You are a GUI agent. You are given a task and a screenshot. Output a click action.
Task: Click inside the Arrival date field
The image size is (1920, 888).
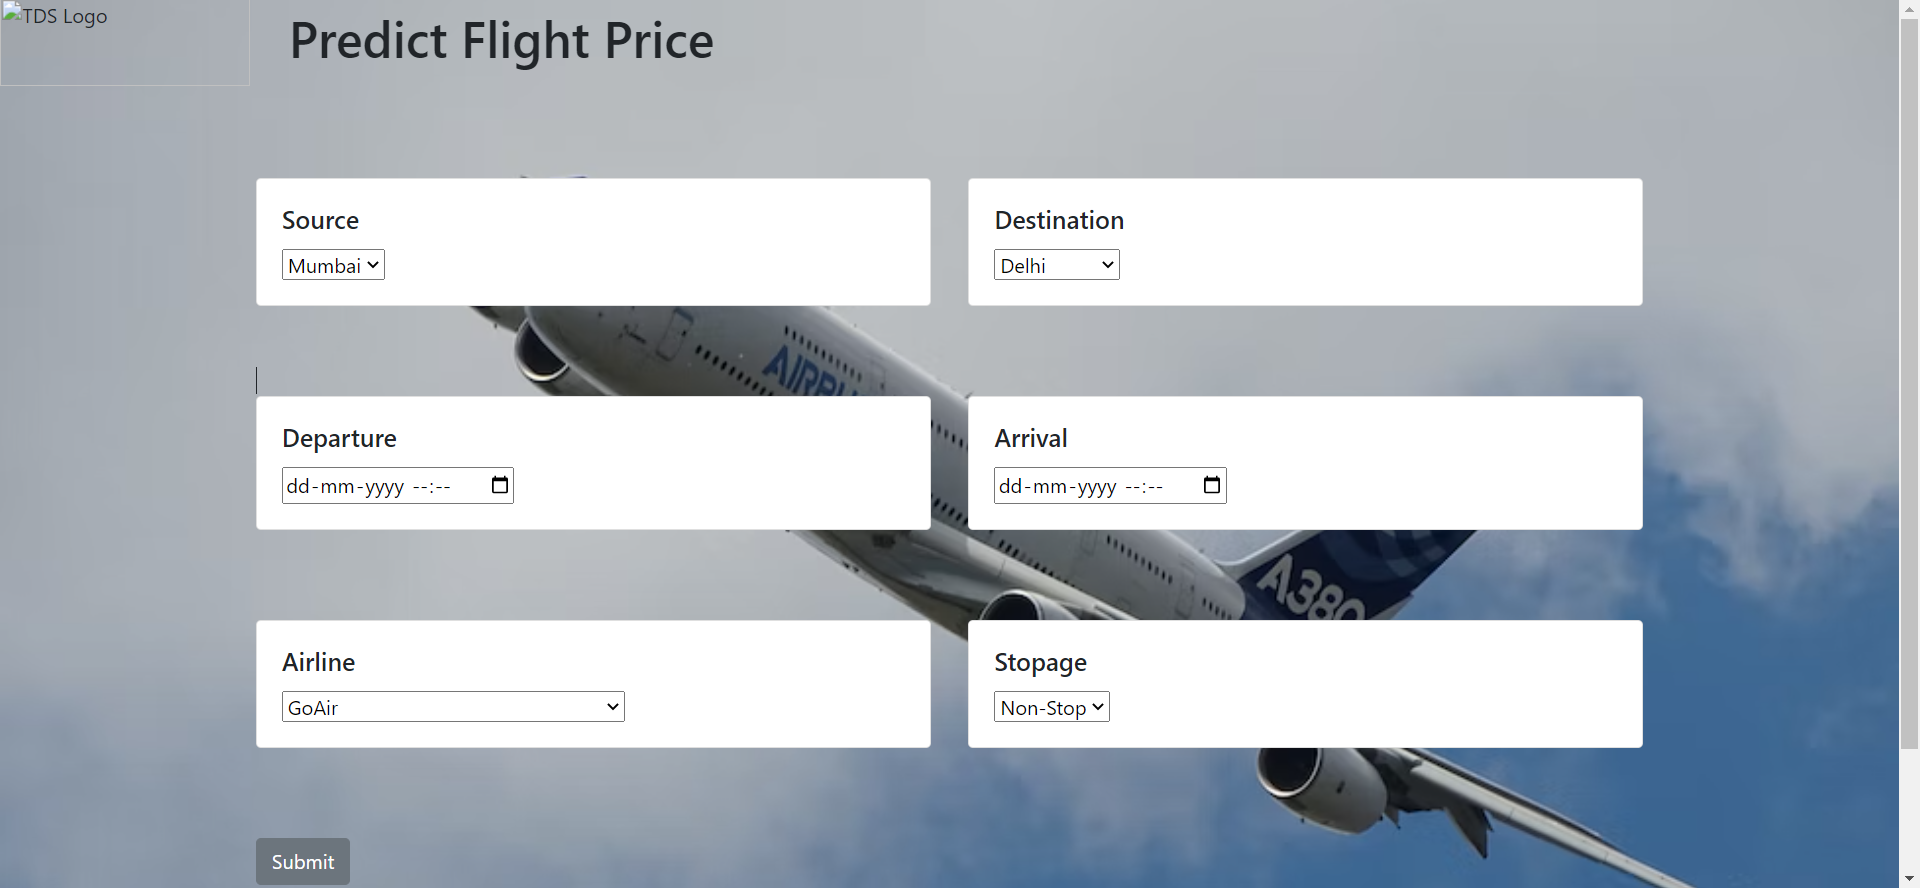coord(1080,485)
